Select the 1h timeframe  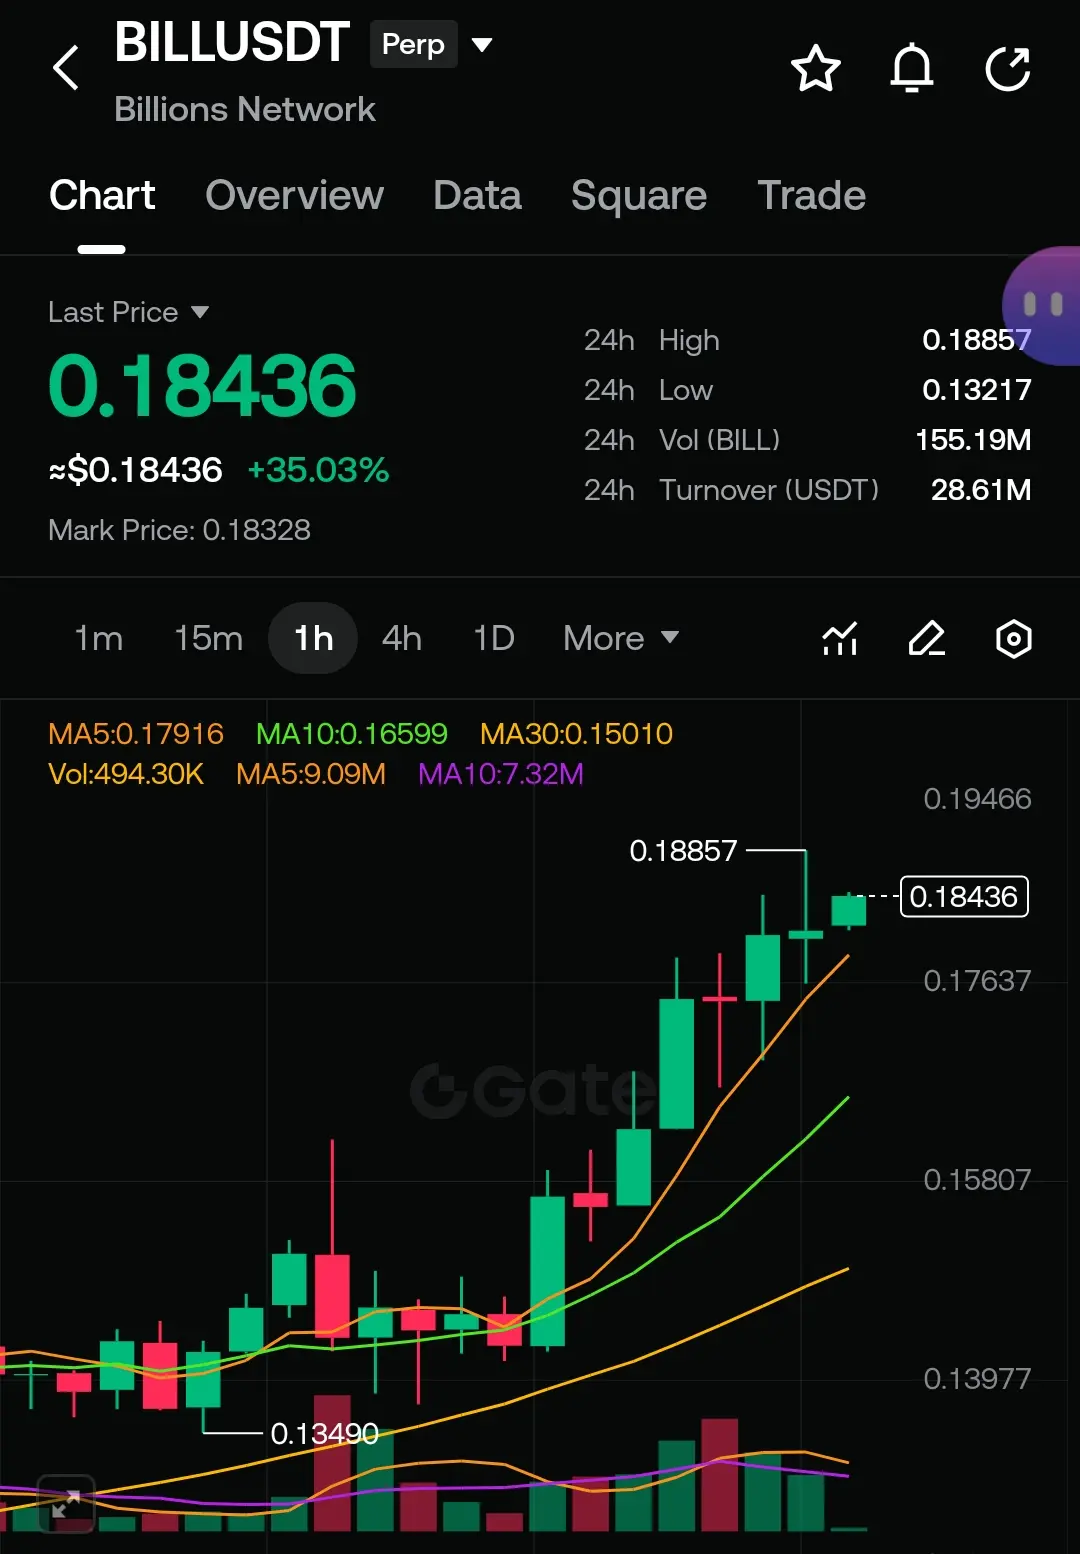coord(313,638)
